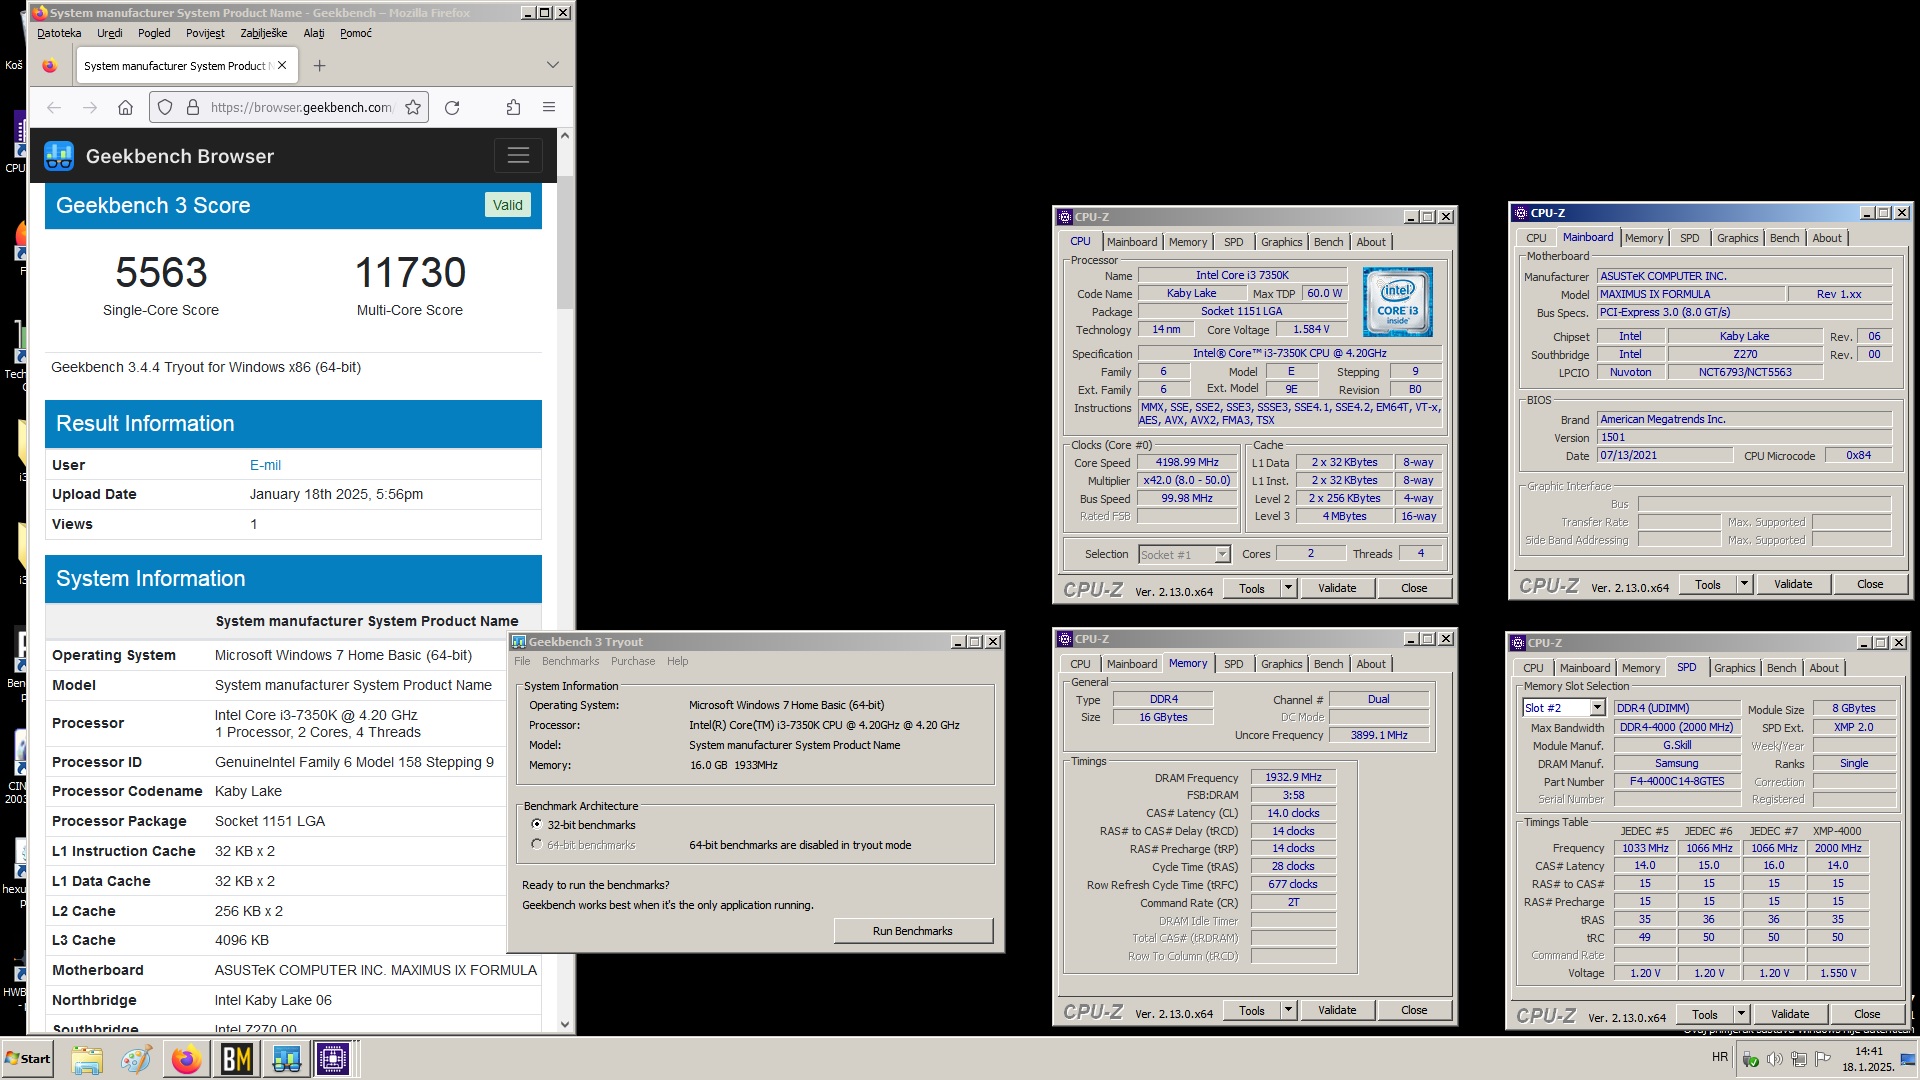Bookmark this page with the star icon
The width and height of the screenshot is (1920, 1080).
point(413,107)
